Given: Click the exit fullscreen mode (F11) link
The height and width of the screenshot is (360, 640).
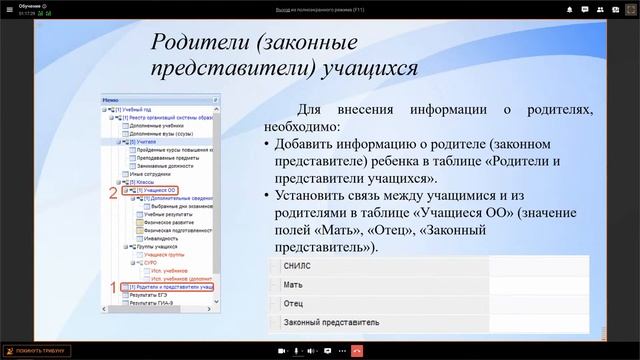Looking at the screenshot, I should point(320,9).
